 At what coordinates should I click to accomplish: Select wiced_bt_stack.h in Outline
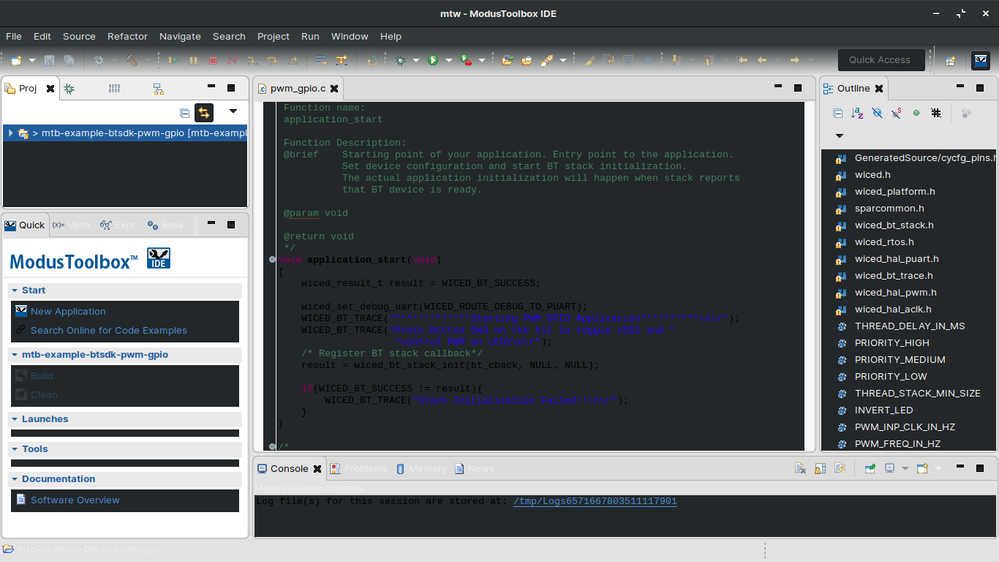894,225
